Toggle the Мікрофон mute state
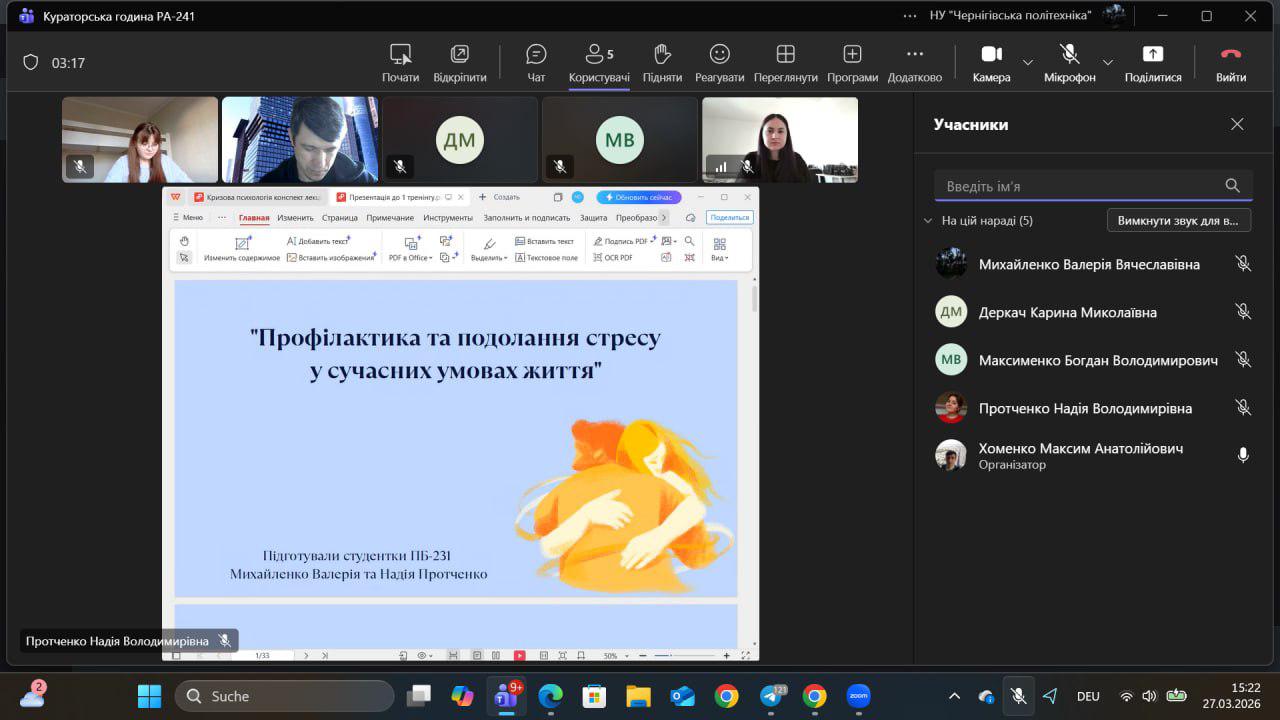This screenshot has width=1280, height=720. tap(1069, 62)
